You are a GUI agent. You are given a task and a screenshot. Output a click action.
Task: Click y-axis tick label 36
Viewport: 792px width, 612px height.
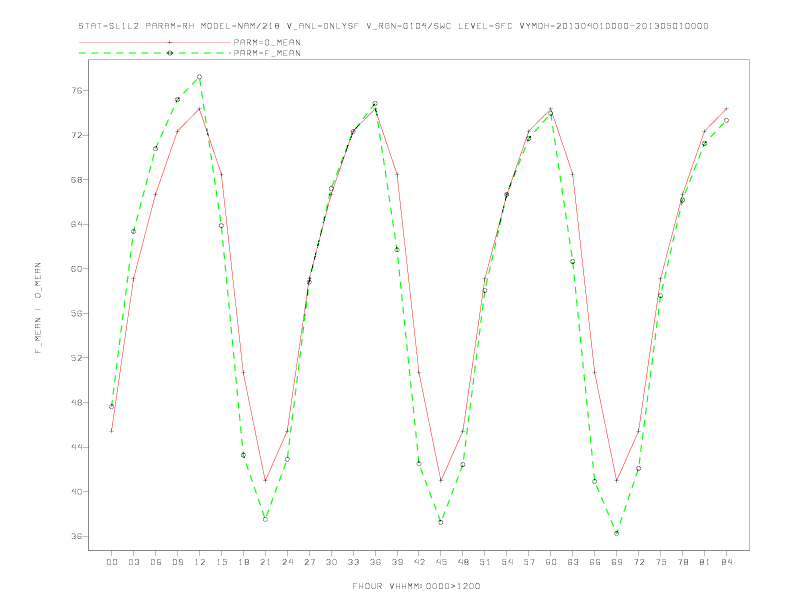[x=77, y=536]
